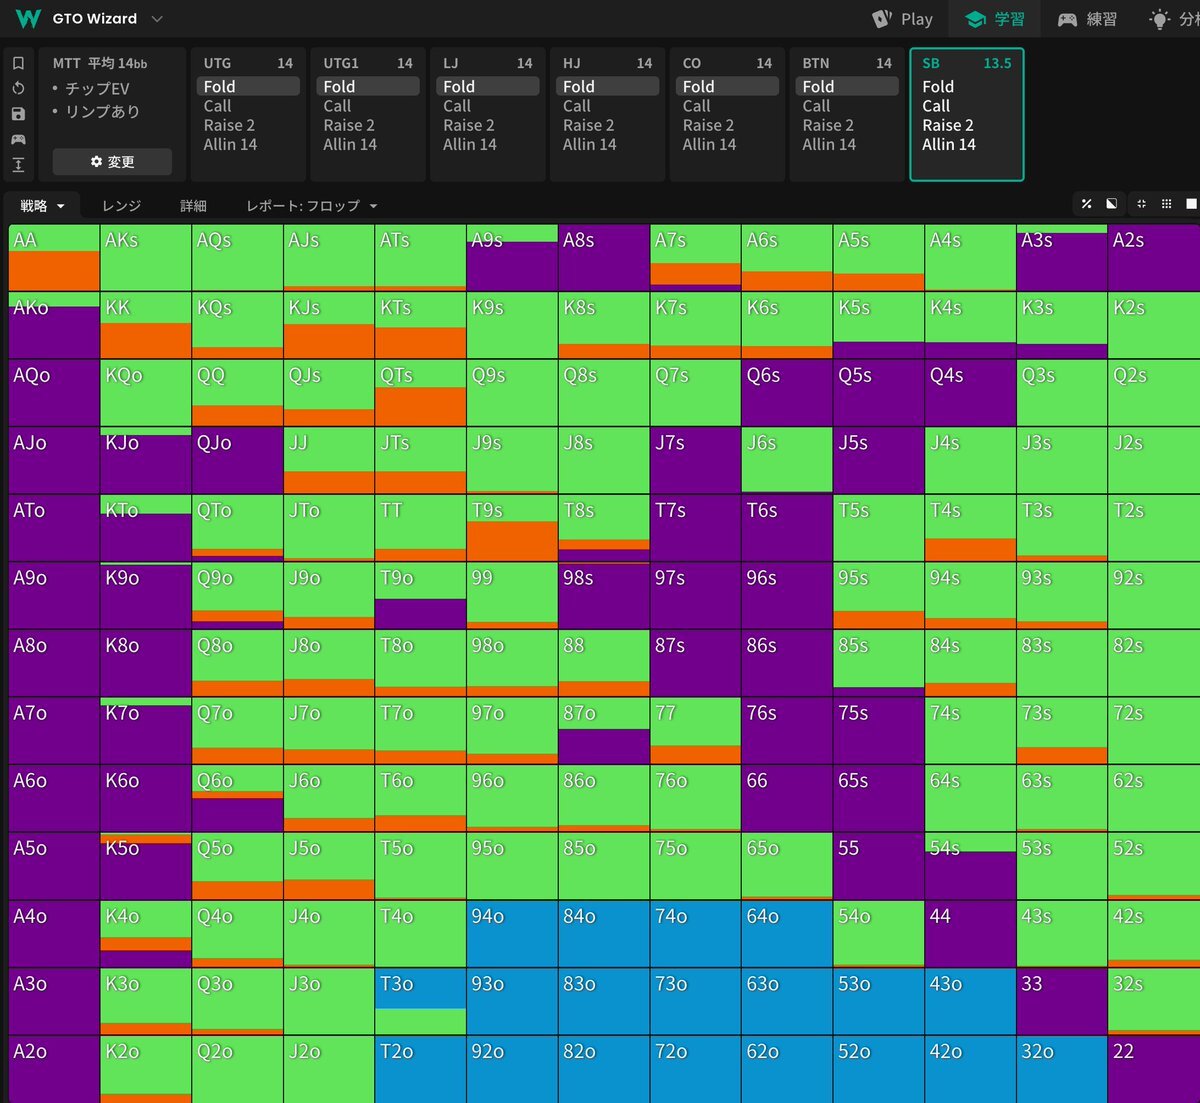Click the T4s hand cell

pyautogui.click(x=970, y=528)
